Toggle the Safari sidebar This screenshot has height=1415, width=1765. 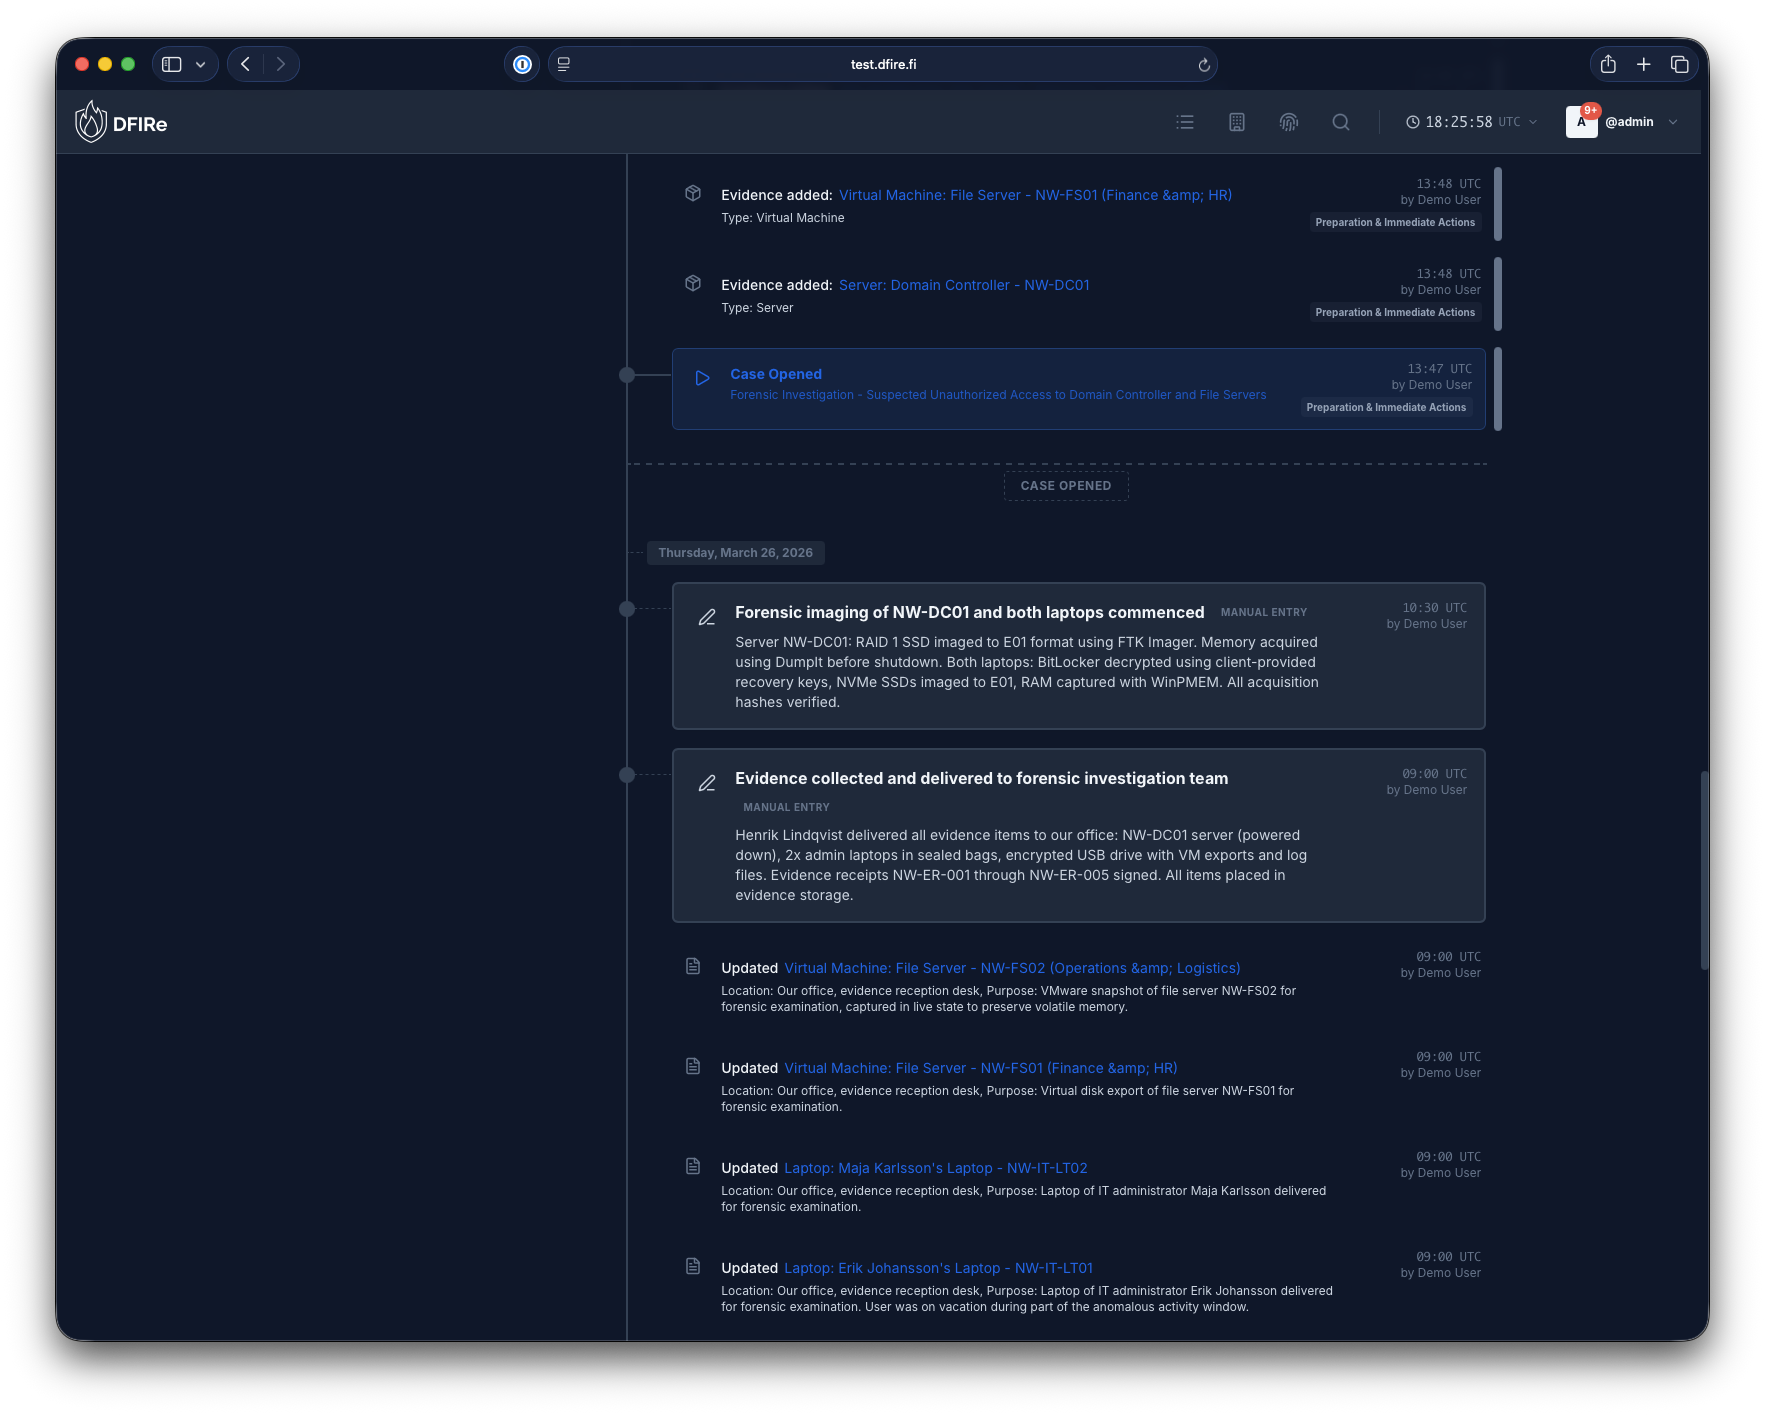coord(172,64)
